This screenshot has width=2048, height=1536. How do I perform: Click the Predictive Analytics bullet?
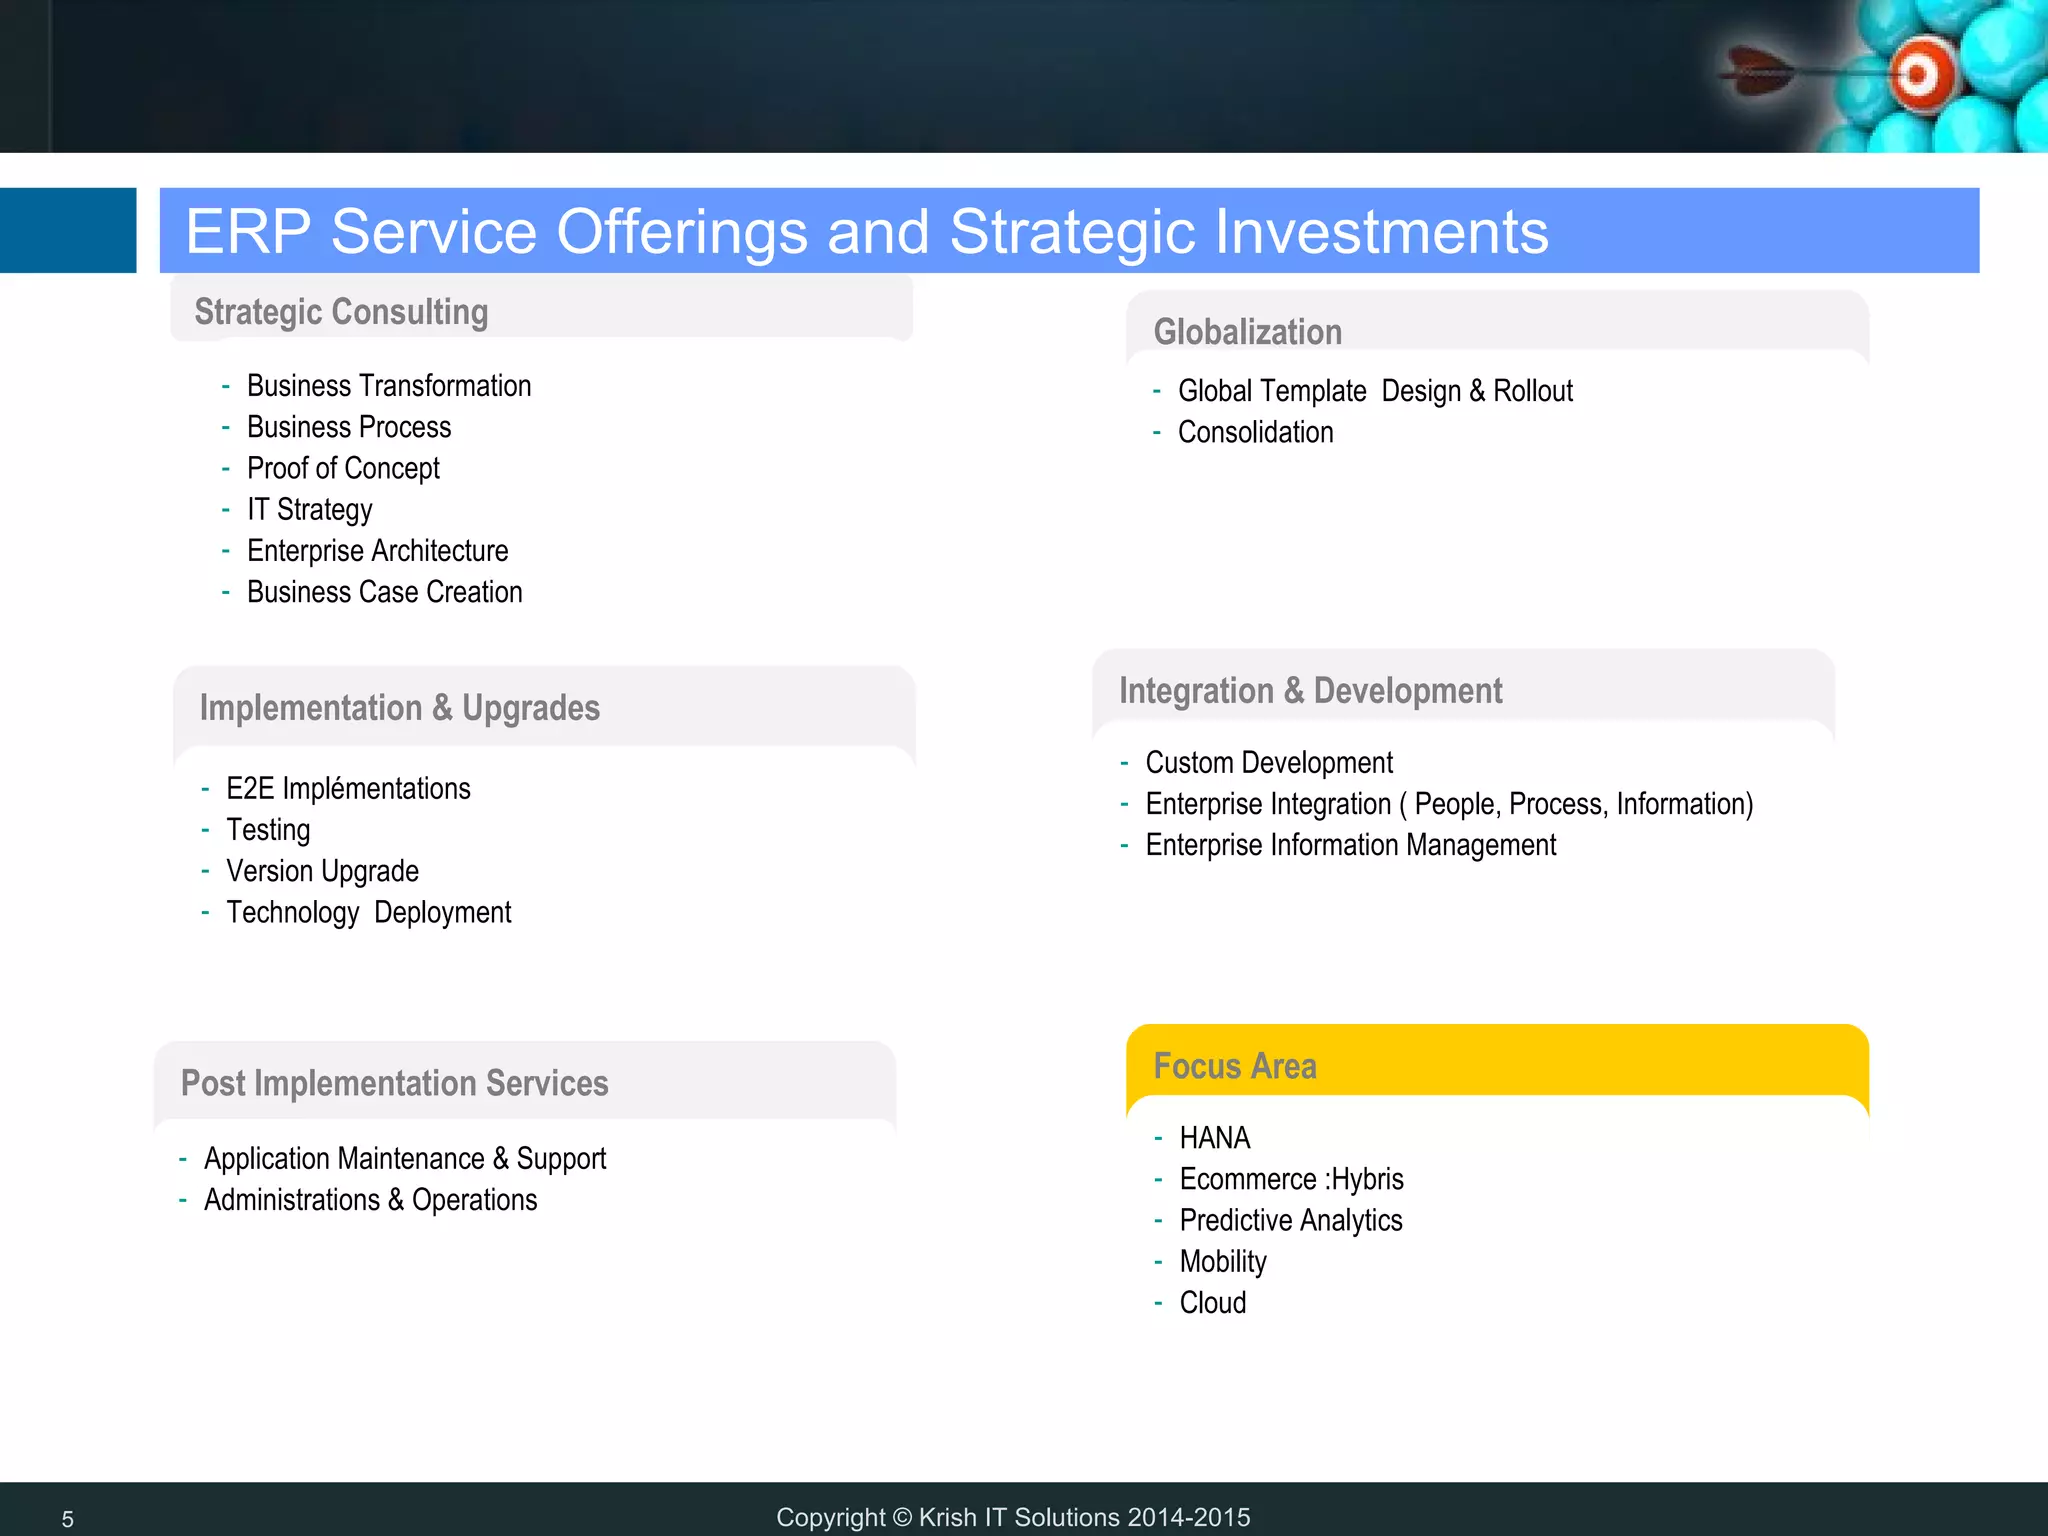click(1290, 1220)
